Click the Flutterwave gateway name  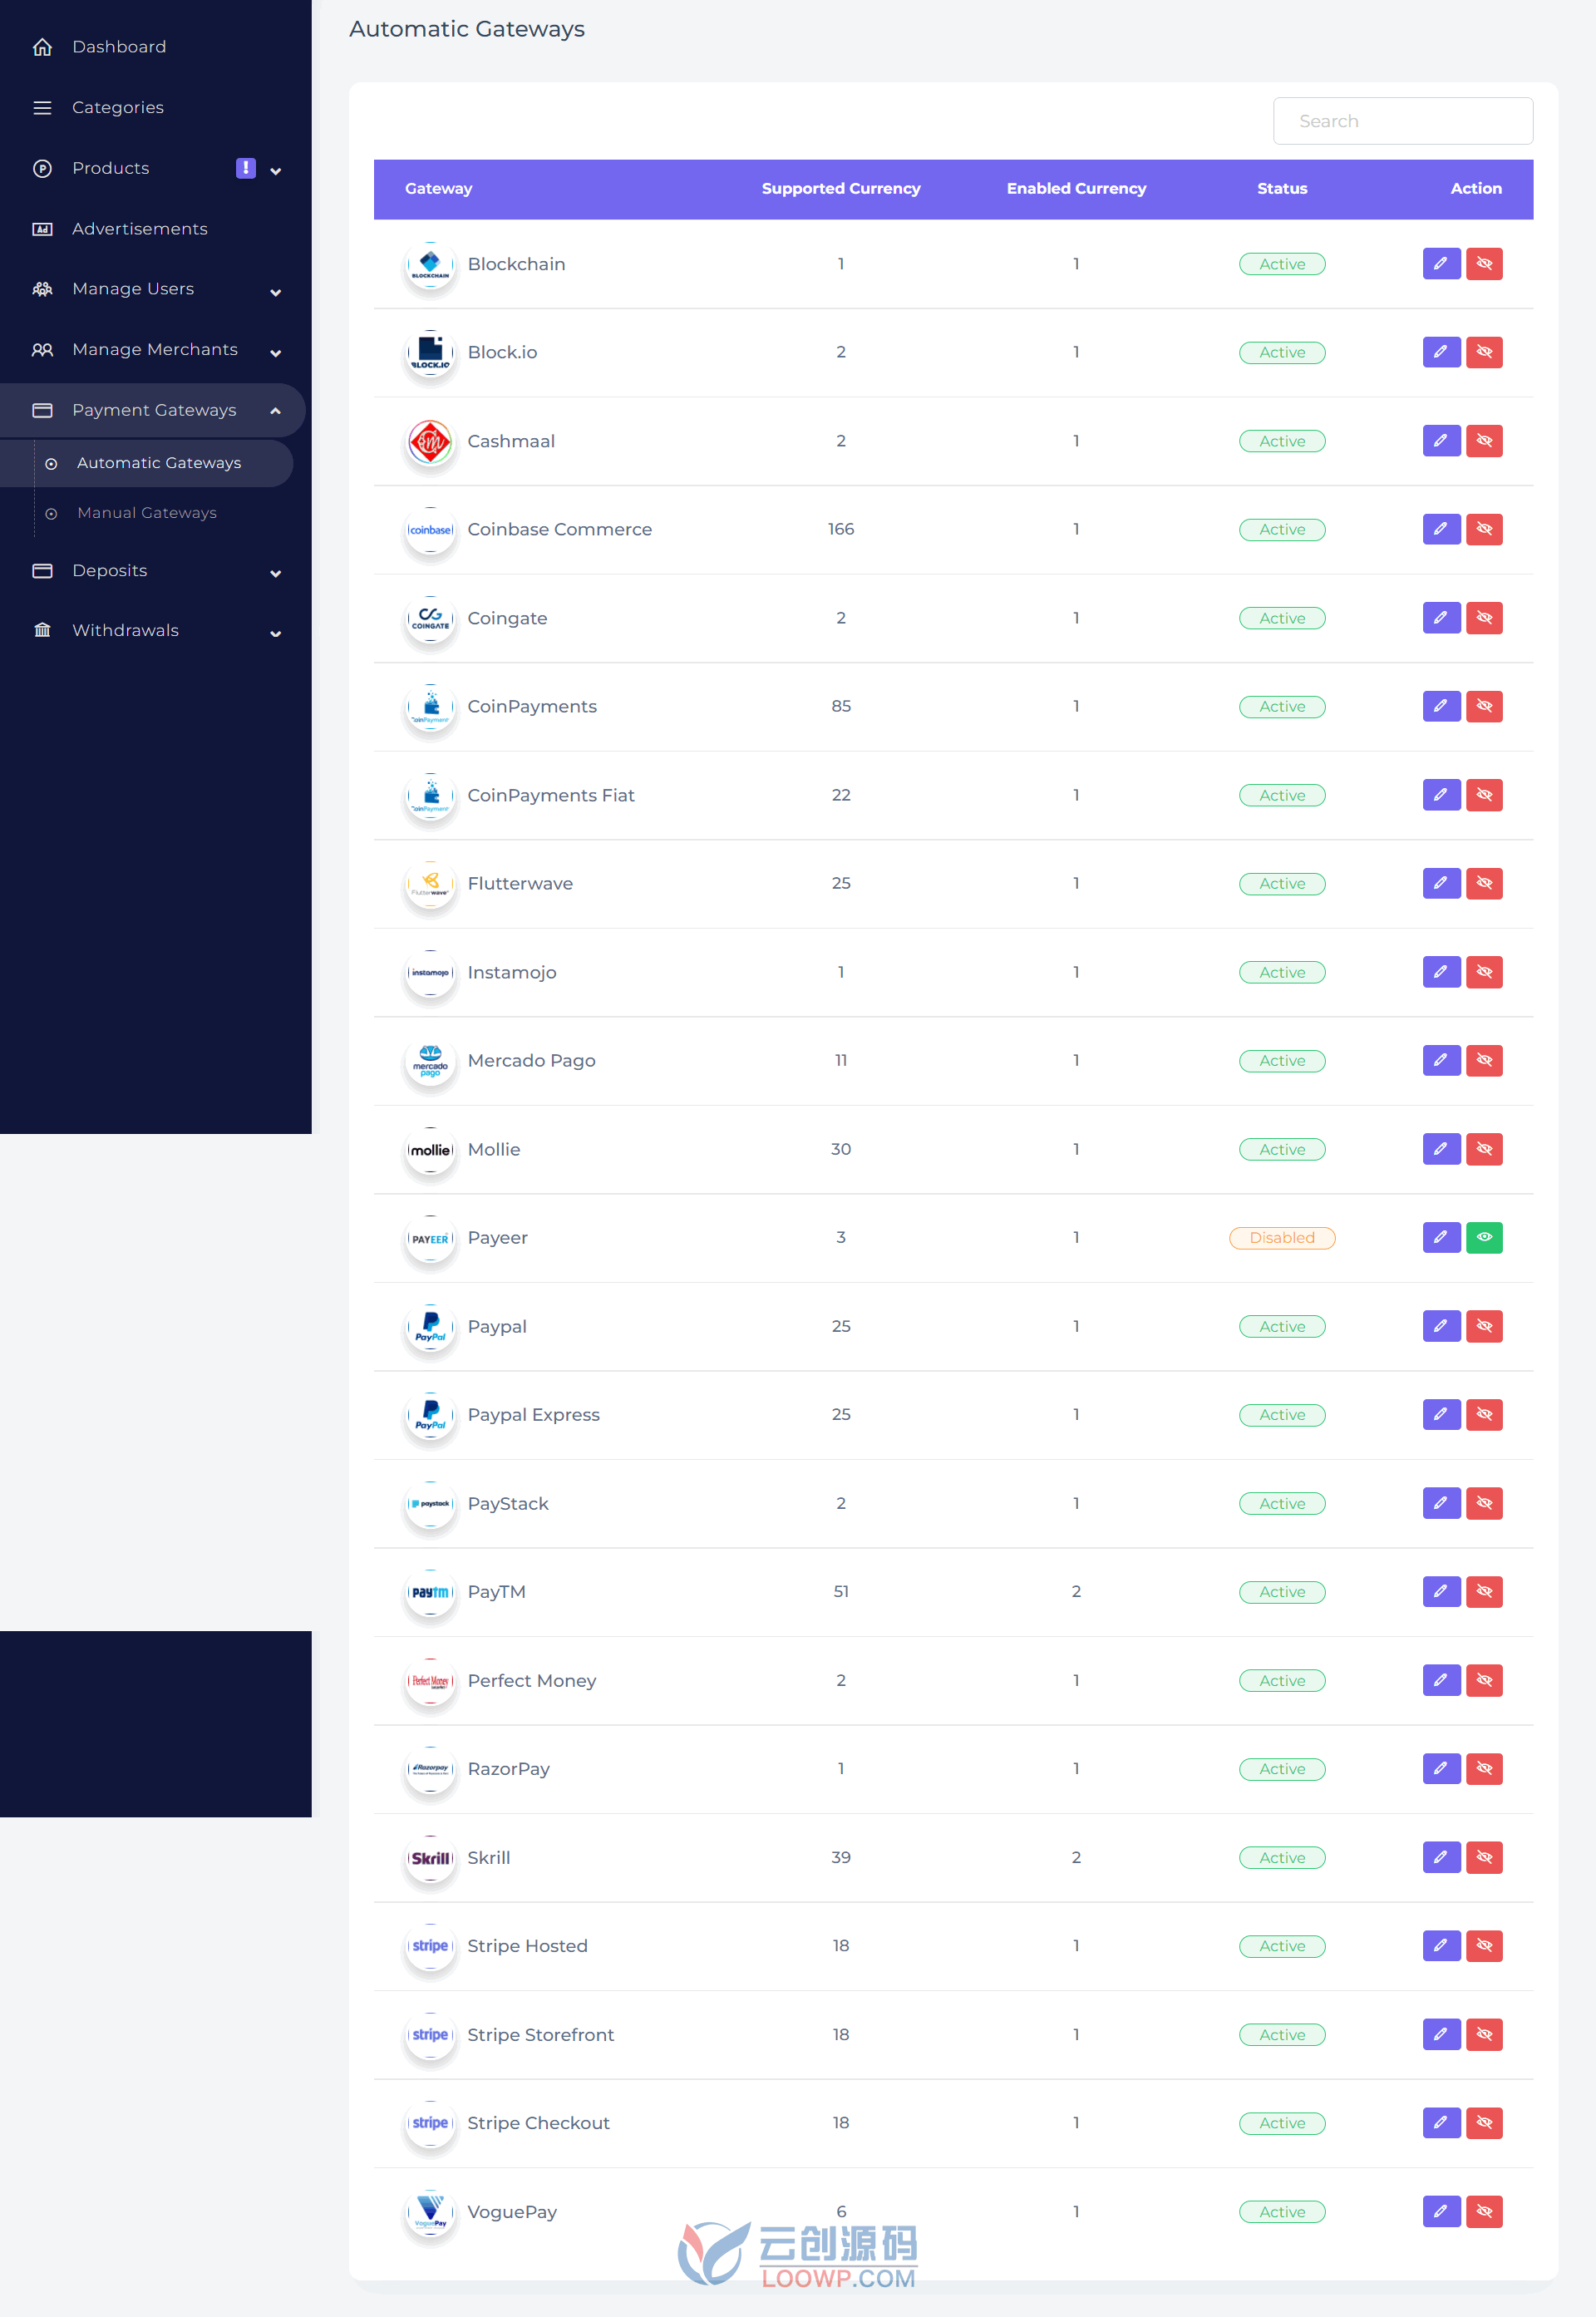point(520,884)
